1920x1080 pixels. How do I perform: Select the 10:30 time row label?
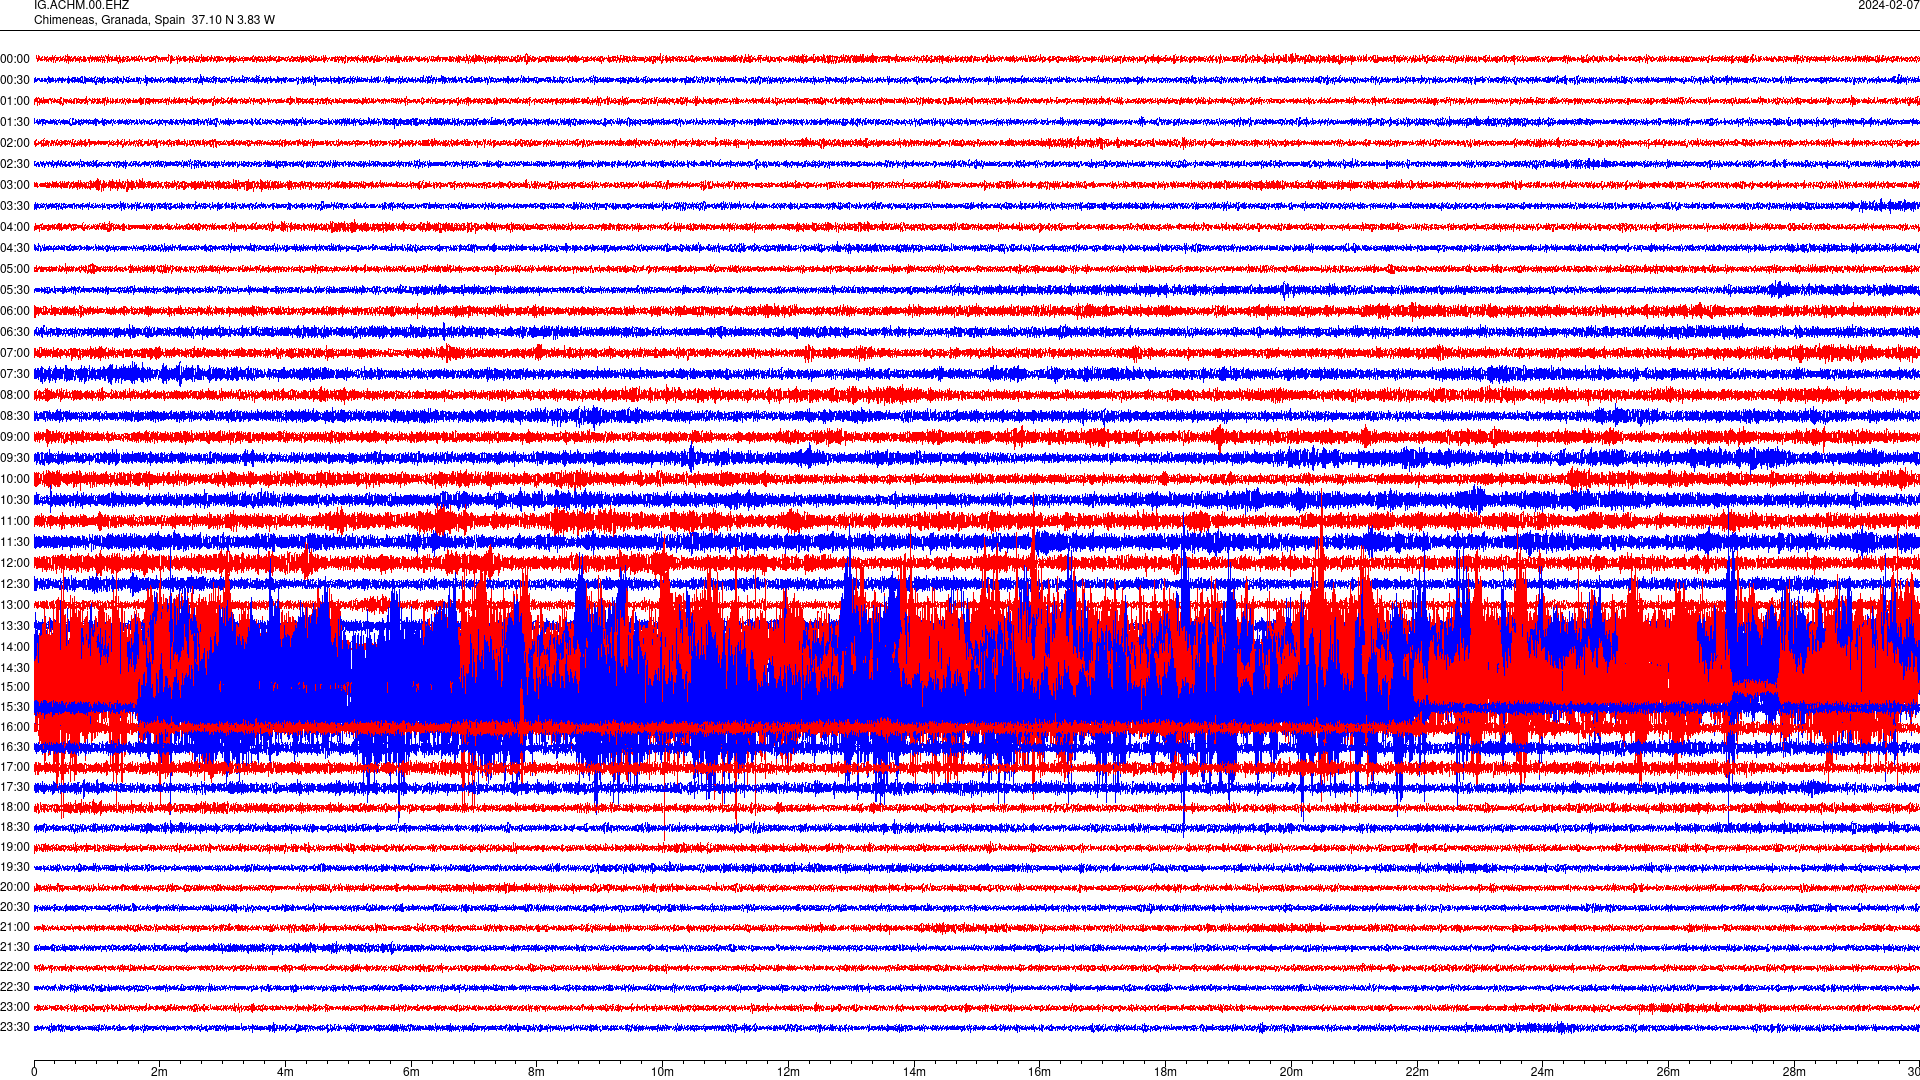click(15, 500)
